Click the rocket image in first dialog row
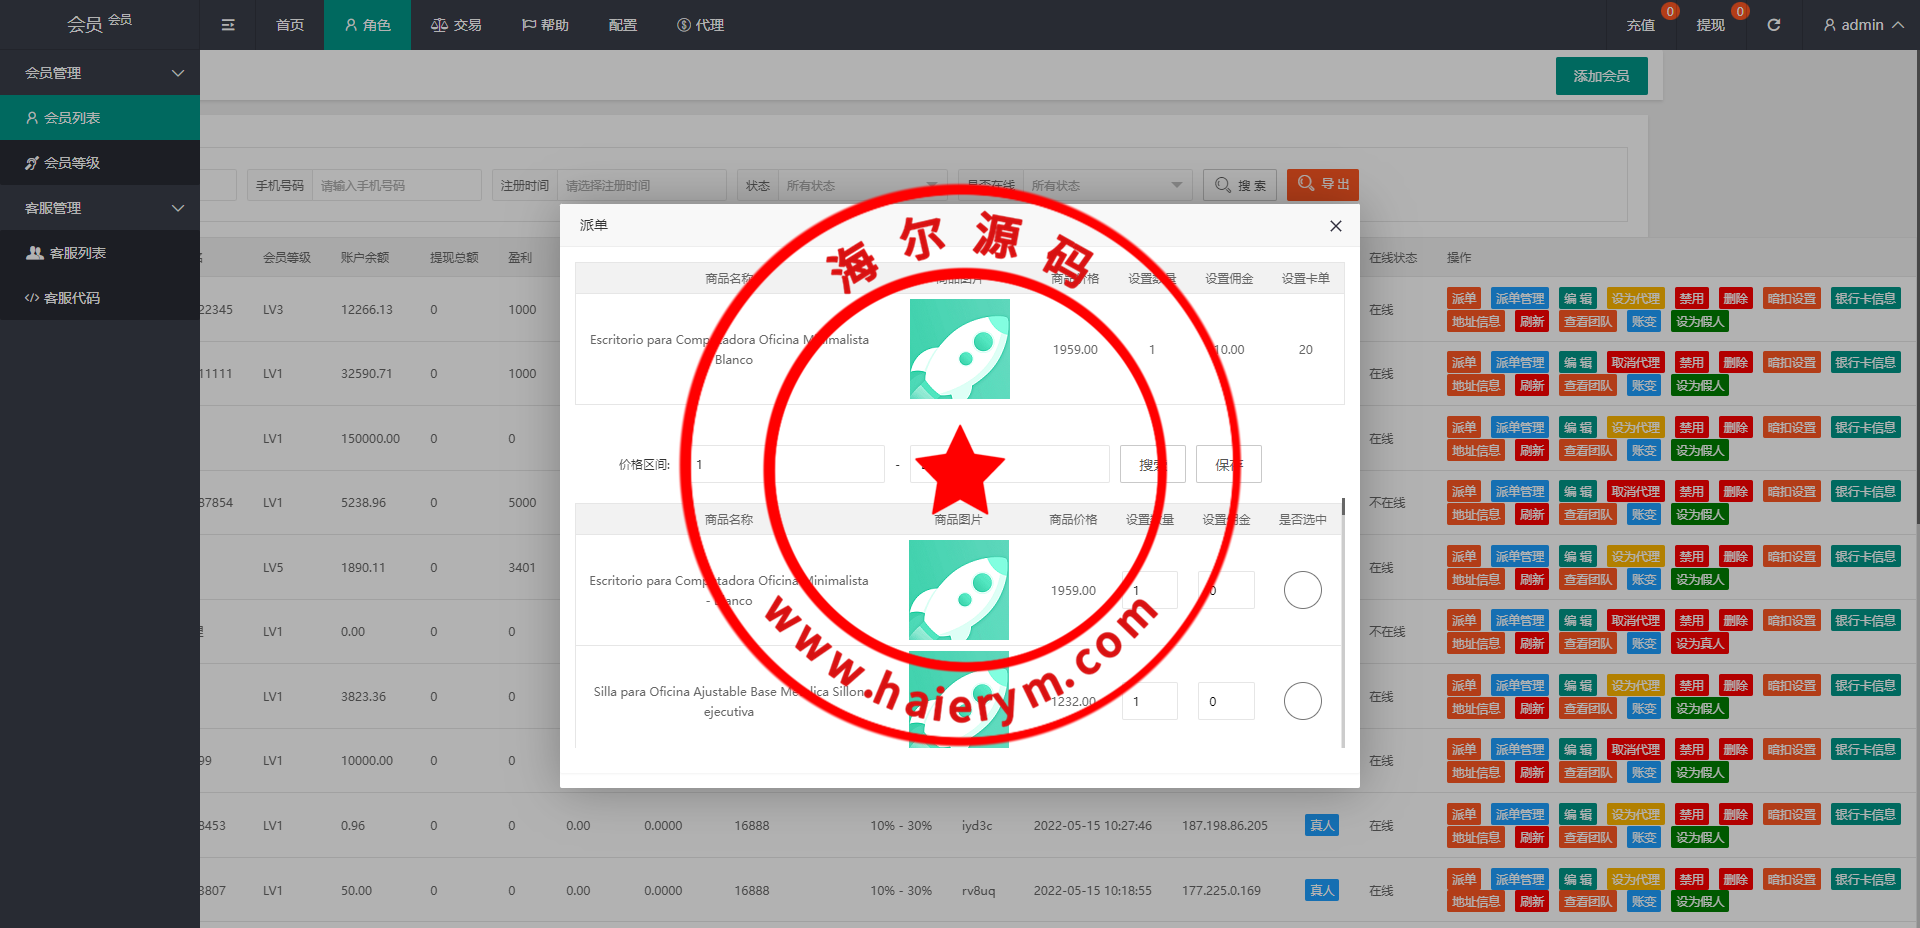This screenshot has height=928, width=1920. (959, 349)
